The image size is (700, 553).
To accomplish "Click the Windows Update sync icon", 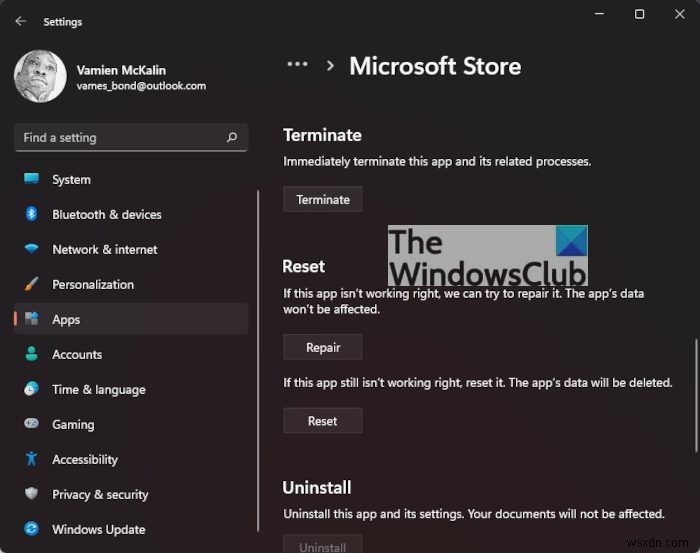I will click(31, 528).
